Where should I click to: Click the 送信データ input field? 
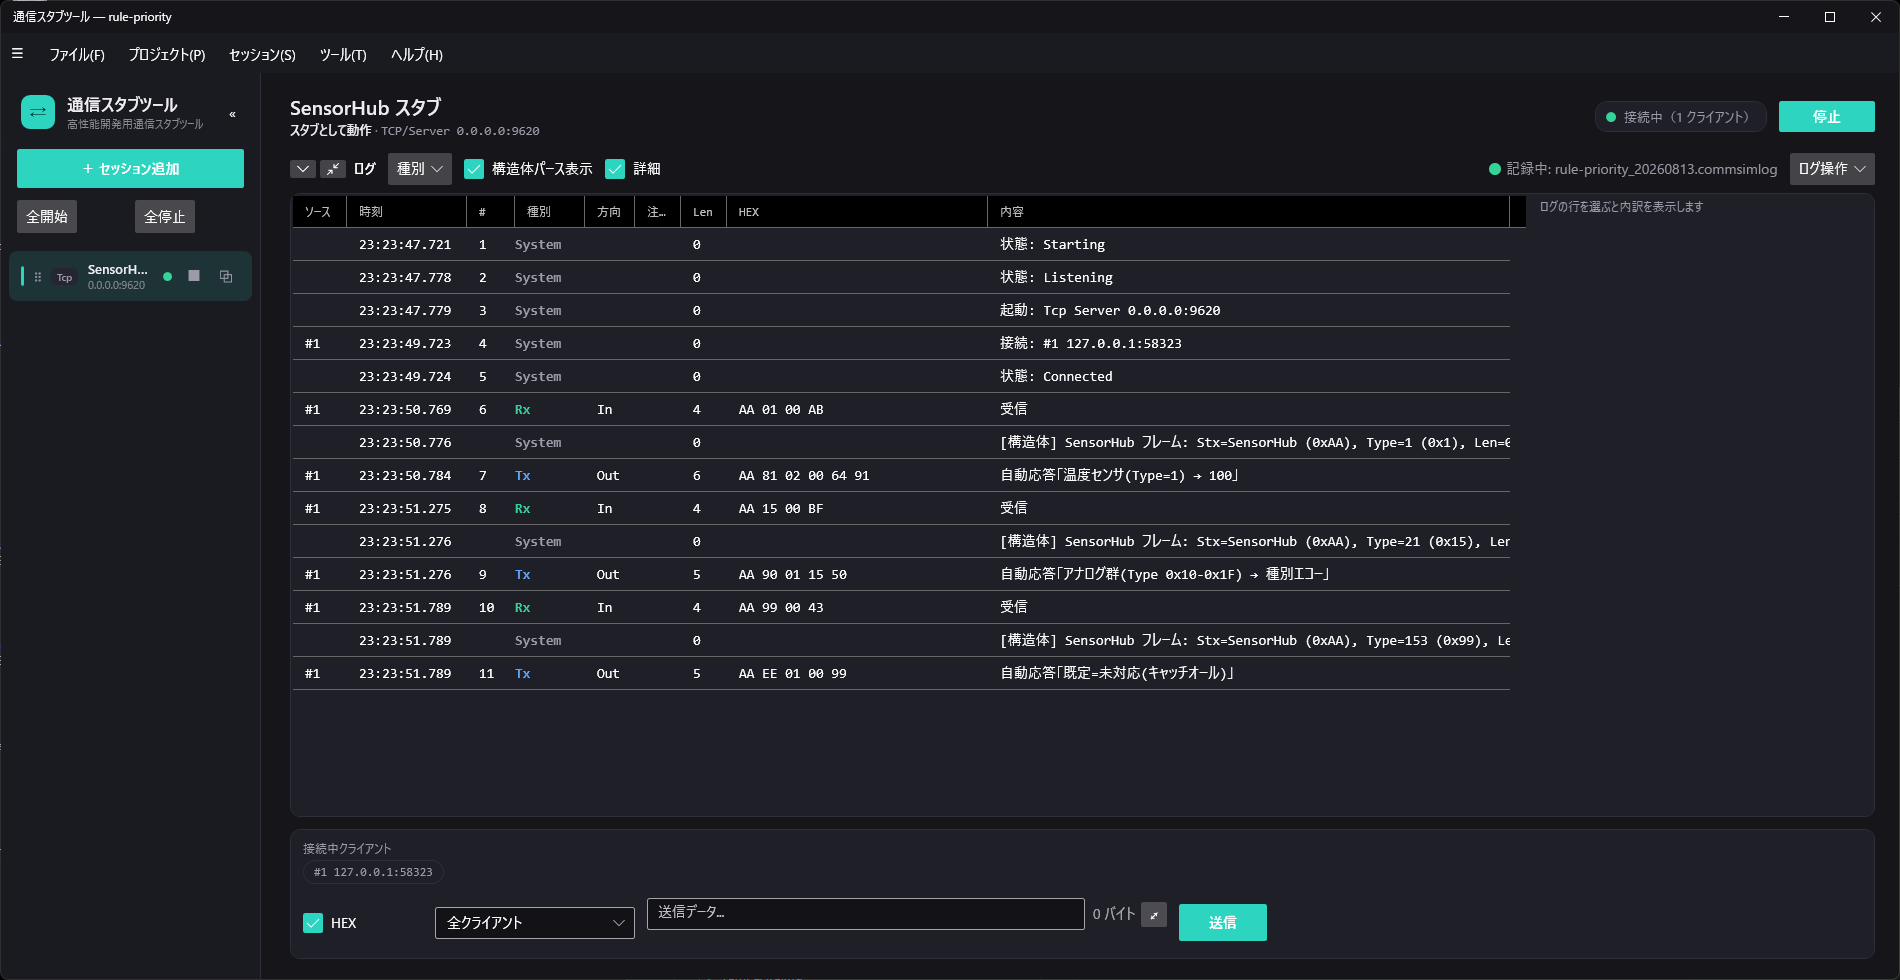(865, 913)
